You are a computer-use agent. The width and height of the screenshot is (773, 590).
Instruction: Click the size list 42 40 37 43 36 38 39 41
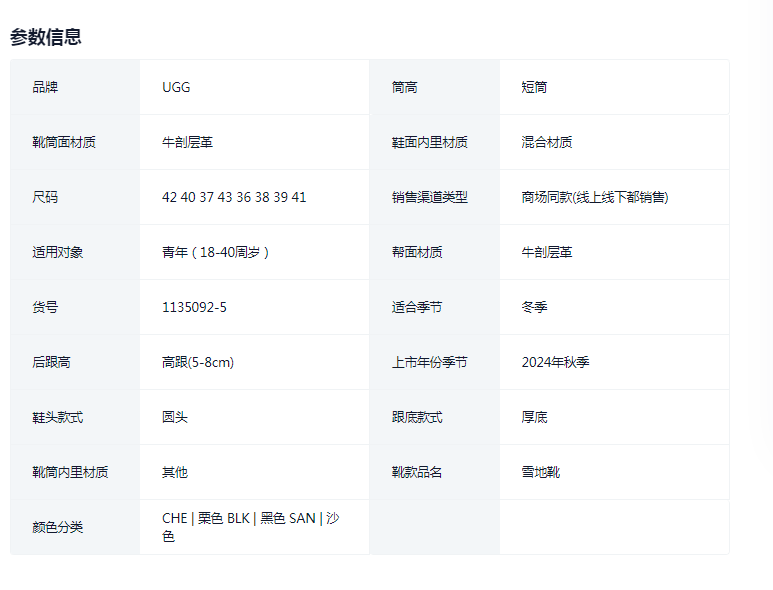click(234, 197)
